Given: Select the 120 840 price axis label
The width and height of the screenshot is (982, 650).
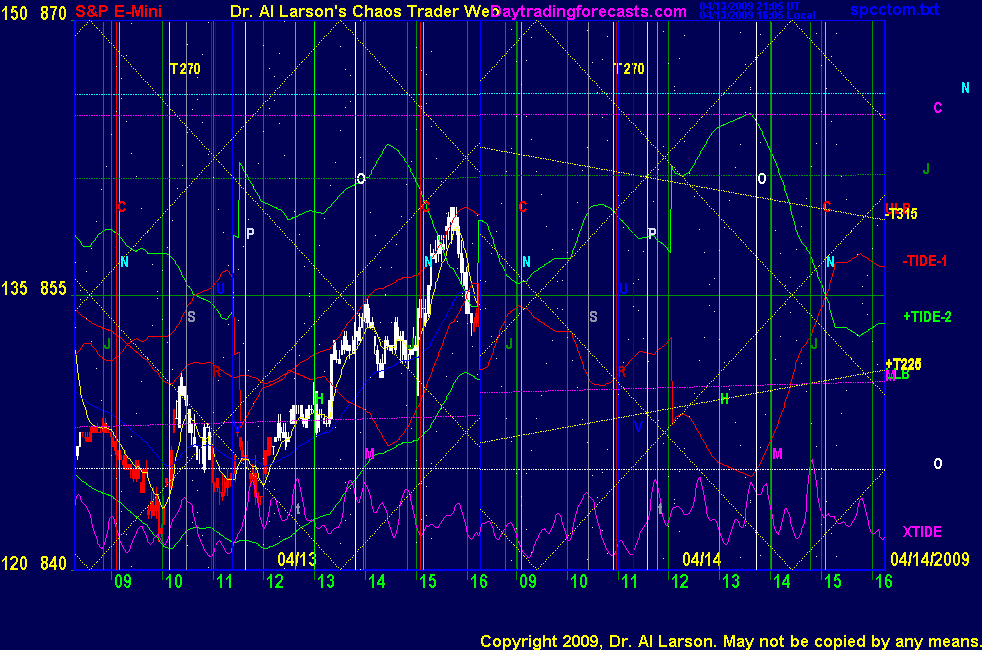Looking at the screenshot, I should coord(34,564).
